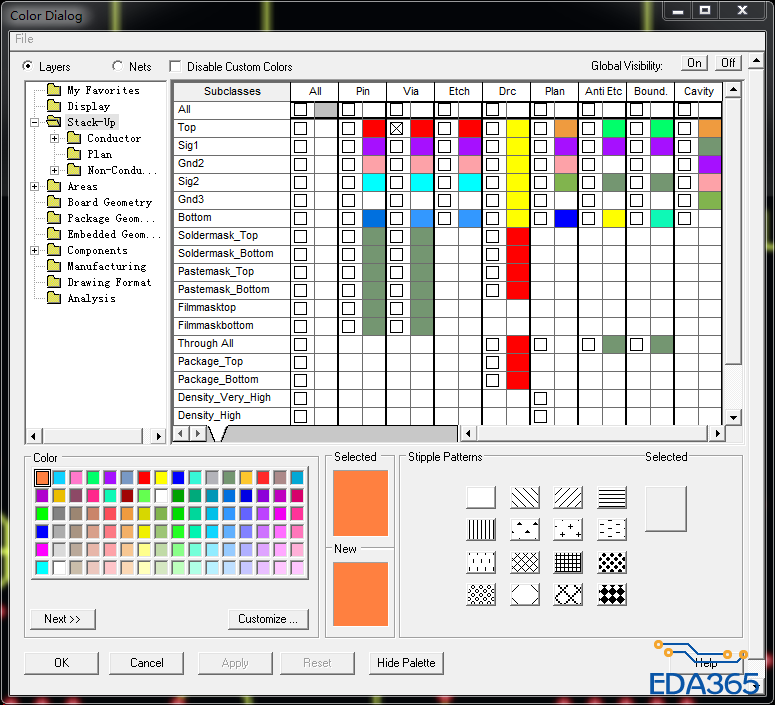The height and width of the screenshot is (705, 775).
Task: Select the crosshatch diamond stipple pattern
Action: (524, 563)
